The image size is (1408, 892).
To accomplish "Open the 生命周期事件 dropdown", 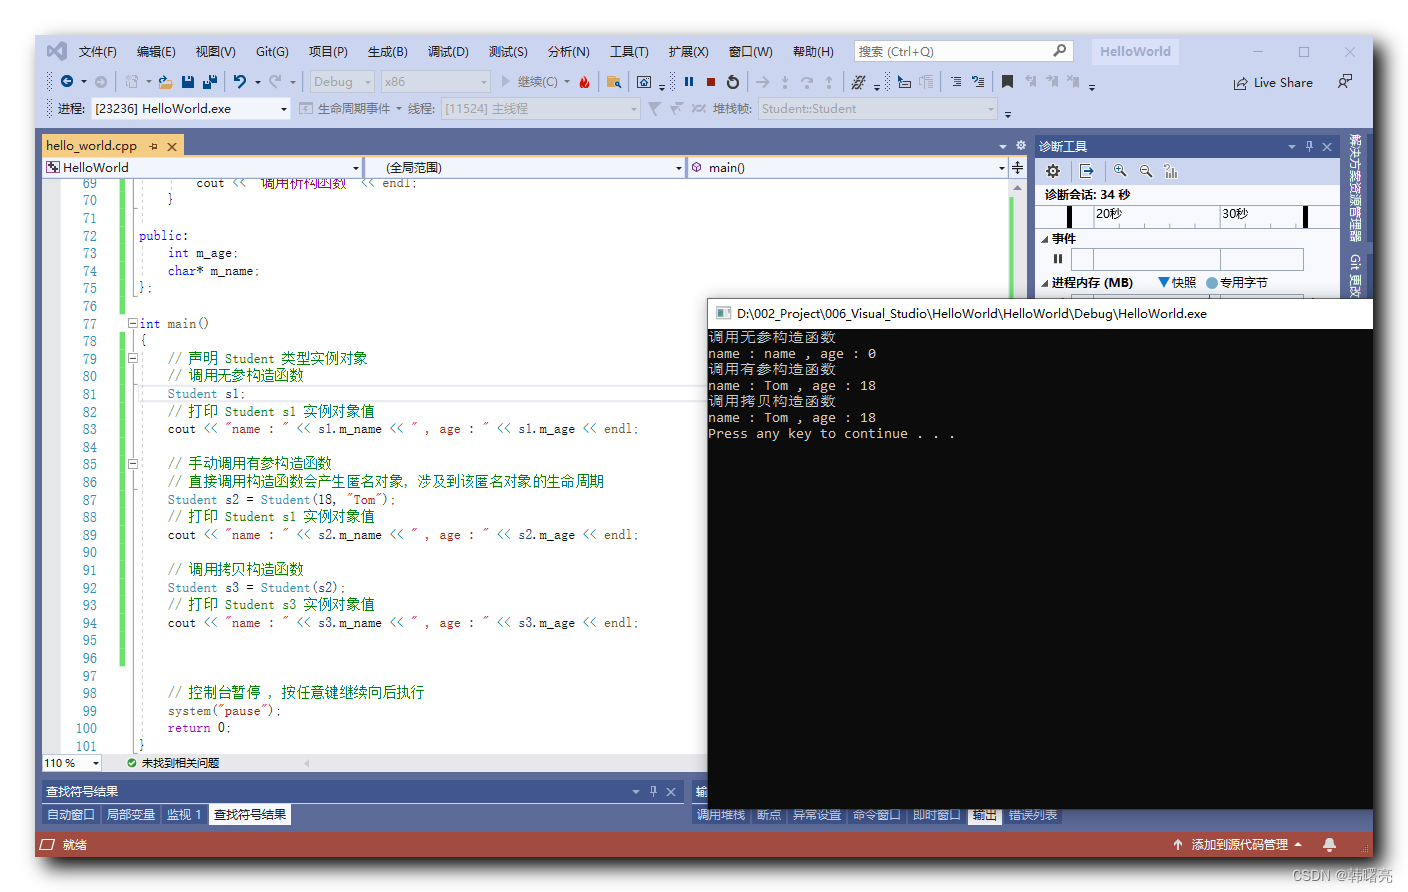I will 350,108.
